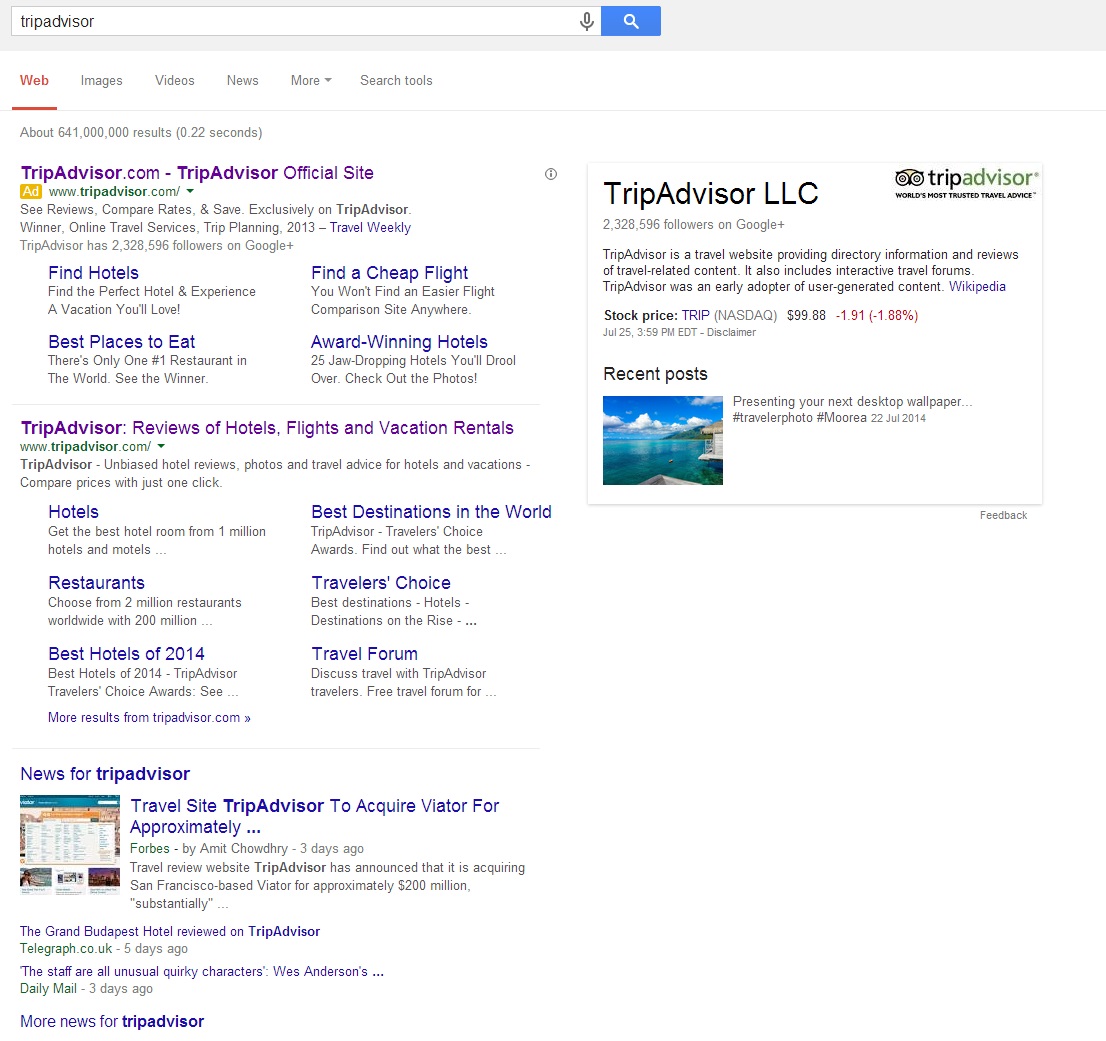The height and width of the screenshot is (1041, 1106).
Task: Open News for tripadvisor heading
Action: coord(105,774)
